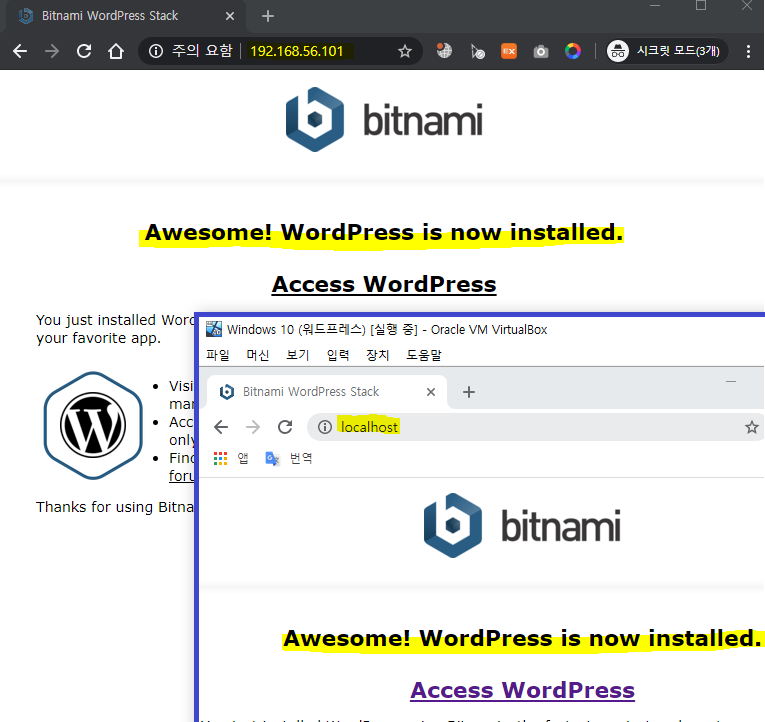Click the globe extension icon in toolbar
This screenshot has width=765, height=722.
[444, 51]
